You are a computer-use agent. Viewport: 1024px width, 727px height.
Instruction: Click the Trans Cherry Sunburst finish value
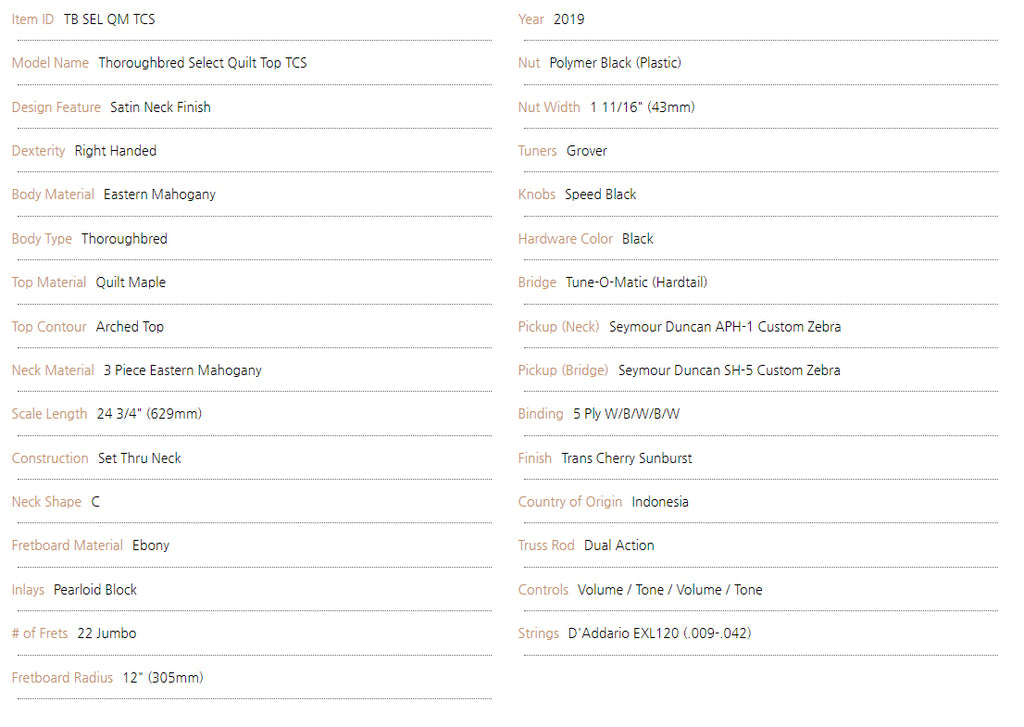click(627, 459)
